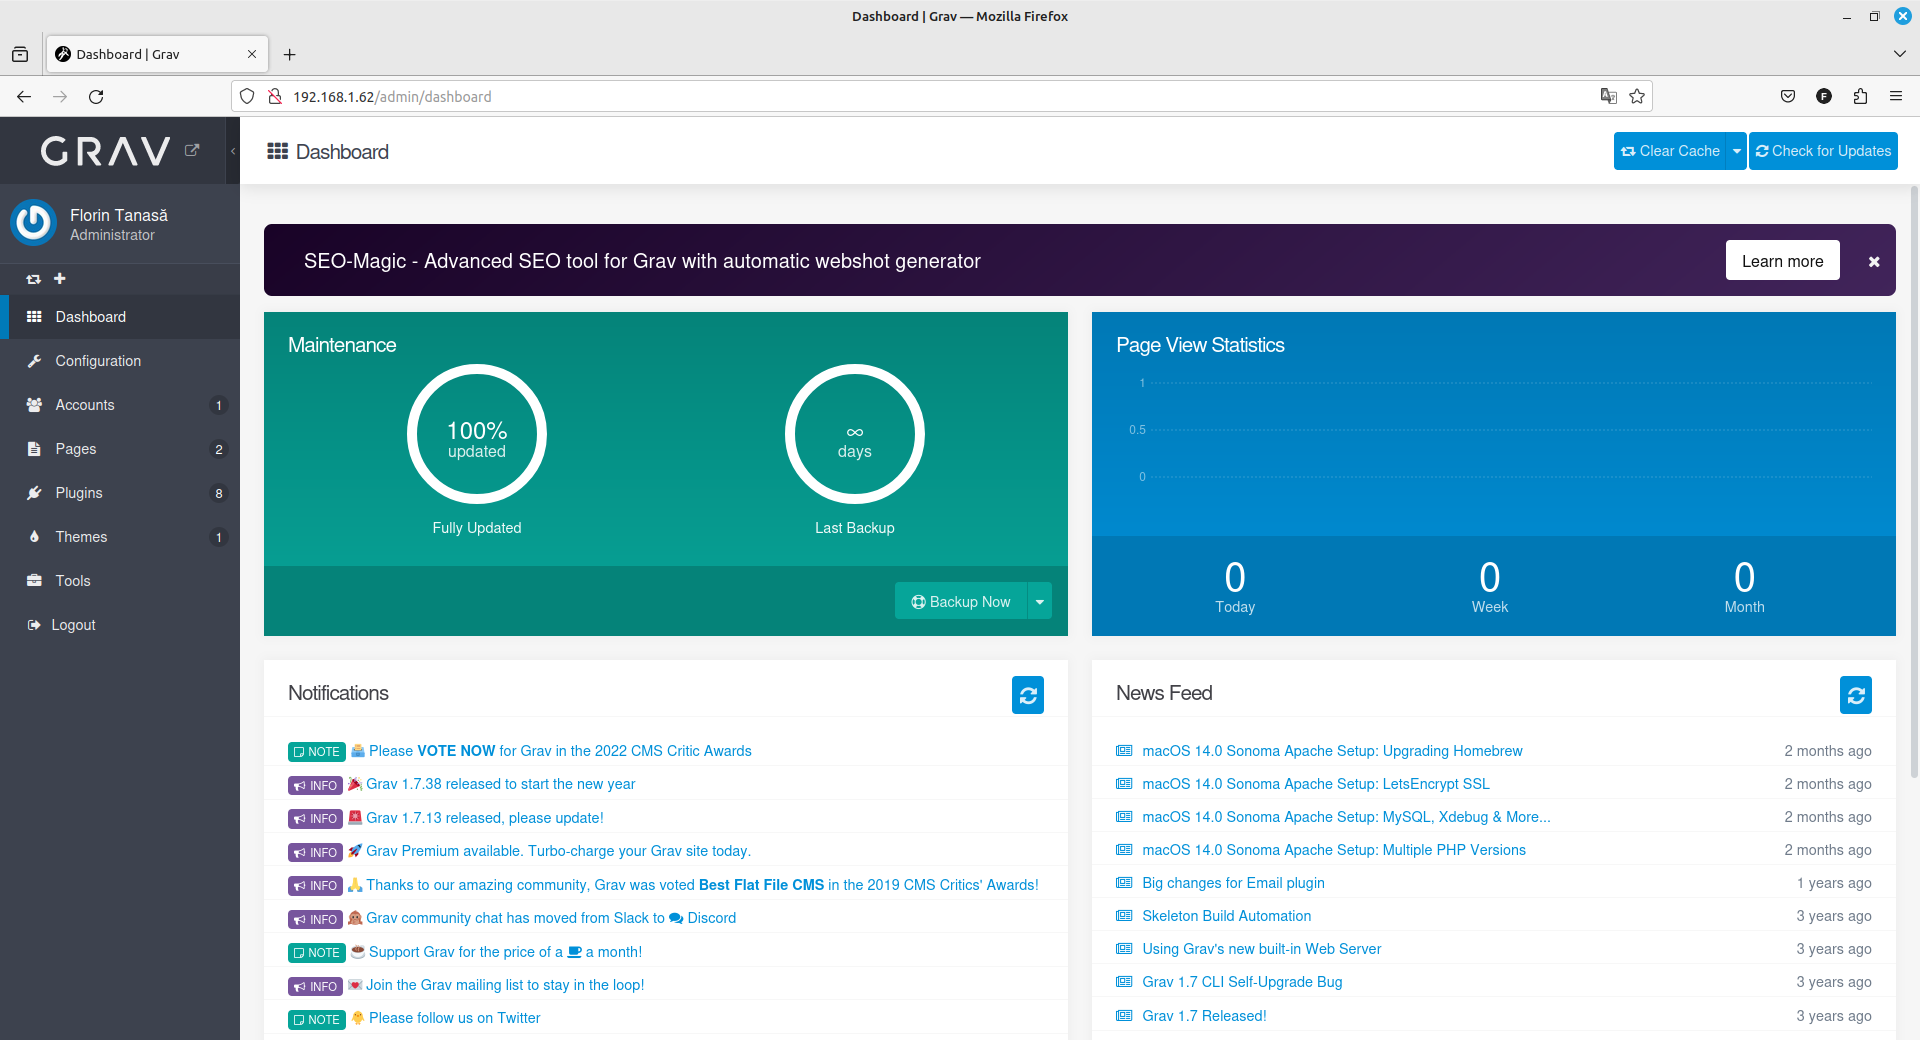This screenshot has height=1040, width=1920.
Task: Open Multiple PHP Versions news article
Action: [x=1334, y=850]
